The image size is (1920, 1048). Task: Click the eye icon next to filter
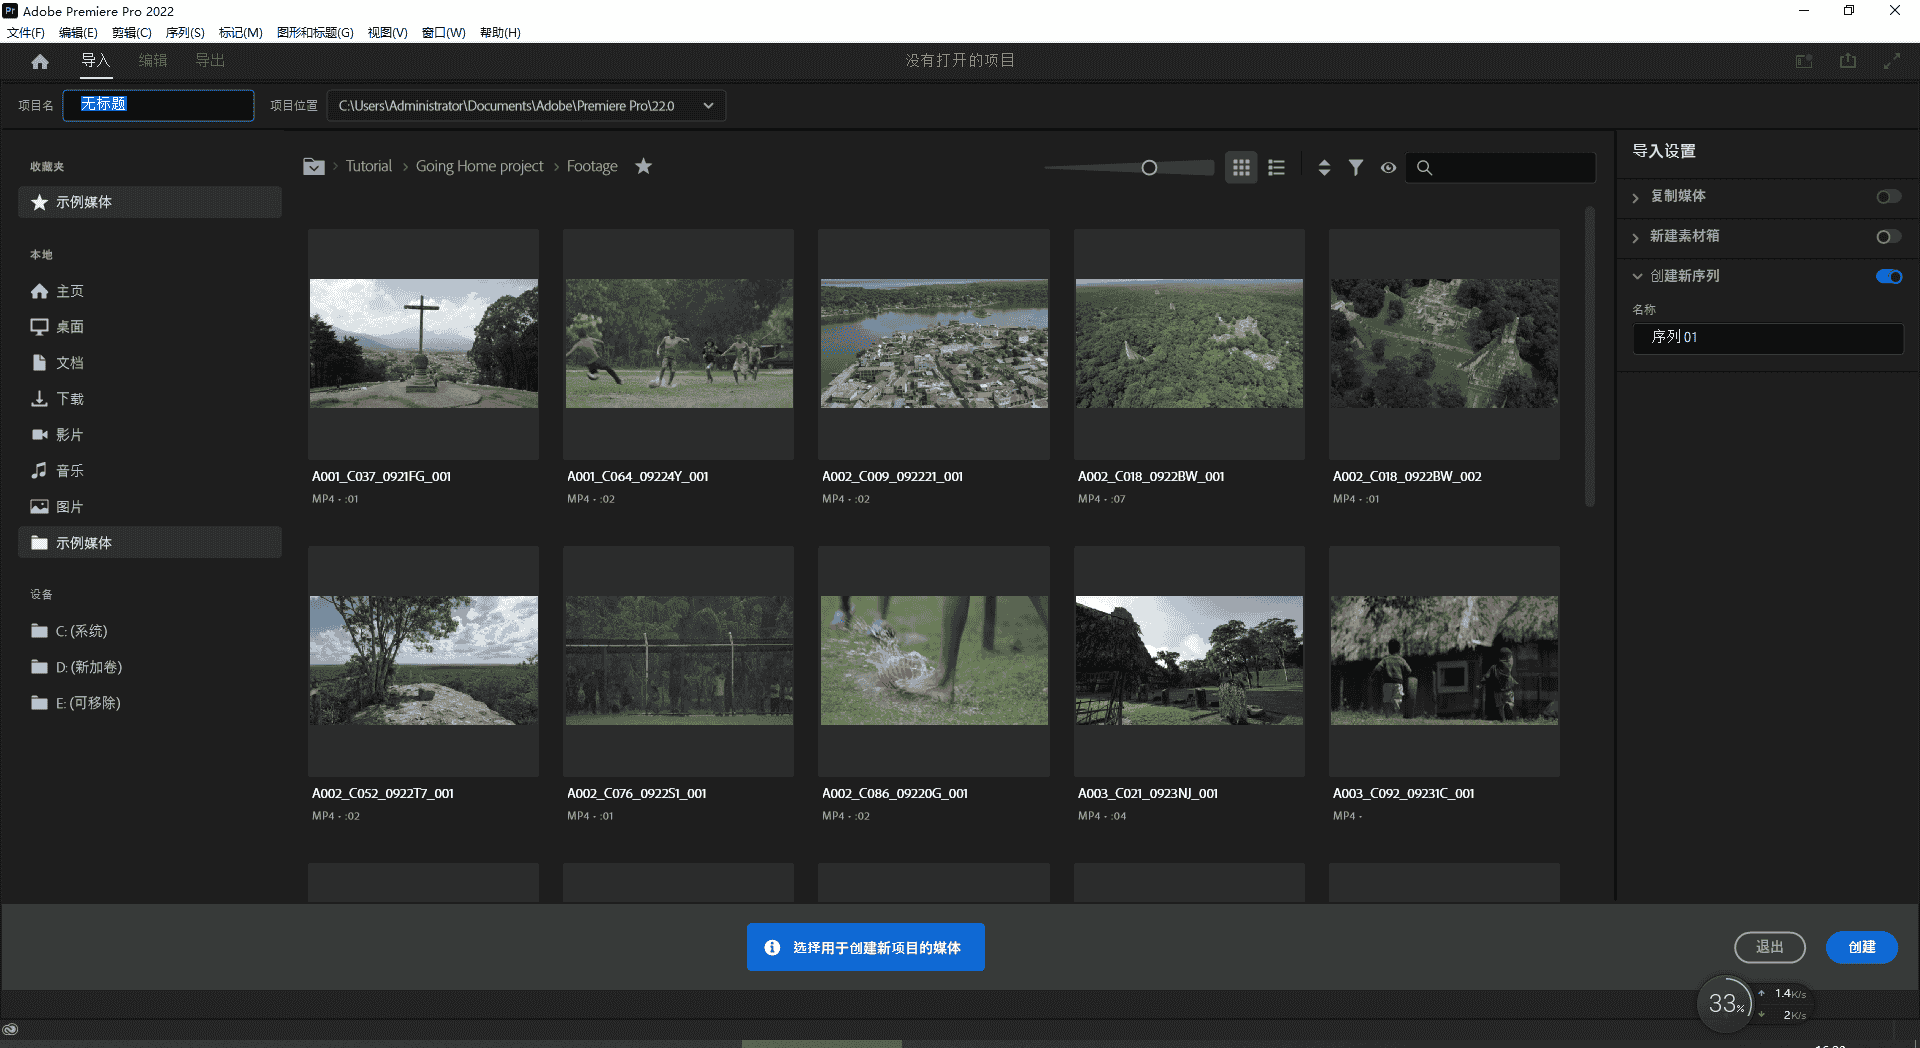[x=1388, y=168]
